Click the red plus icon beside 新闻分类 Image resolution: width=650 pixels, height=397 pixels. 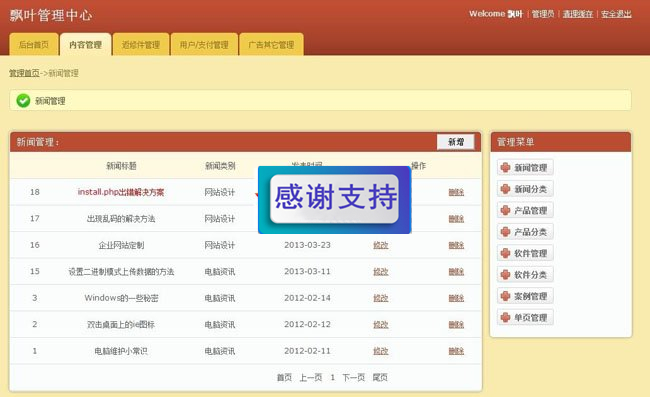click(x=505, y=189)
